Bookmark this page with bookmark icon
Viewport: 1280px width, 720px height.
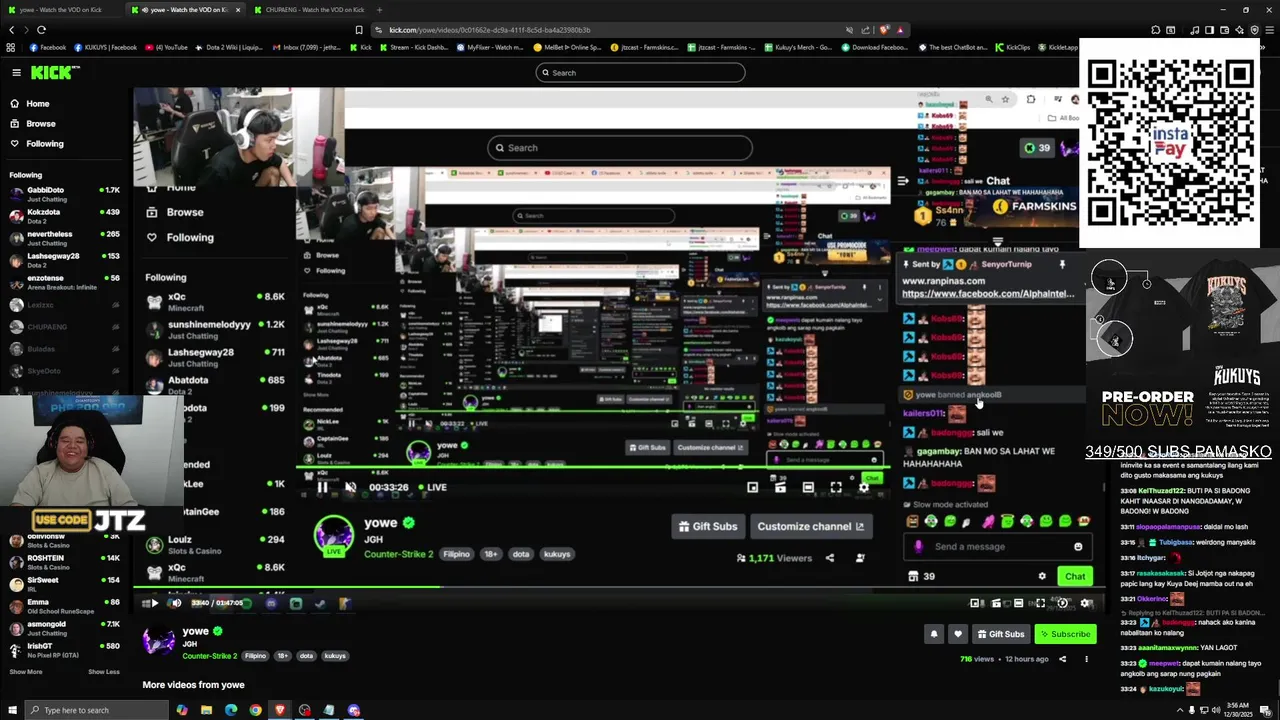click(358, 30)
